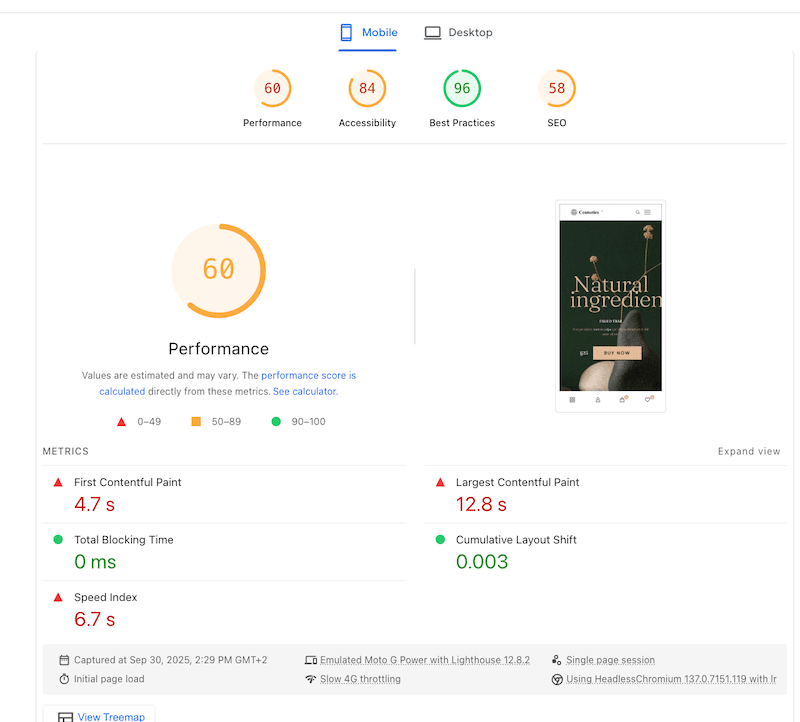This screenshot has height=722, width=800.
Task: Open the page screenshot thumbnail
Action: coord(610,305)
